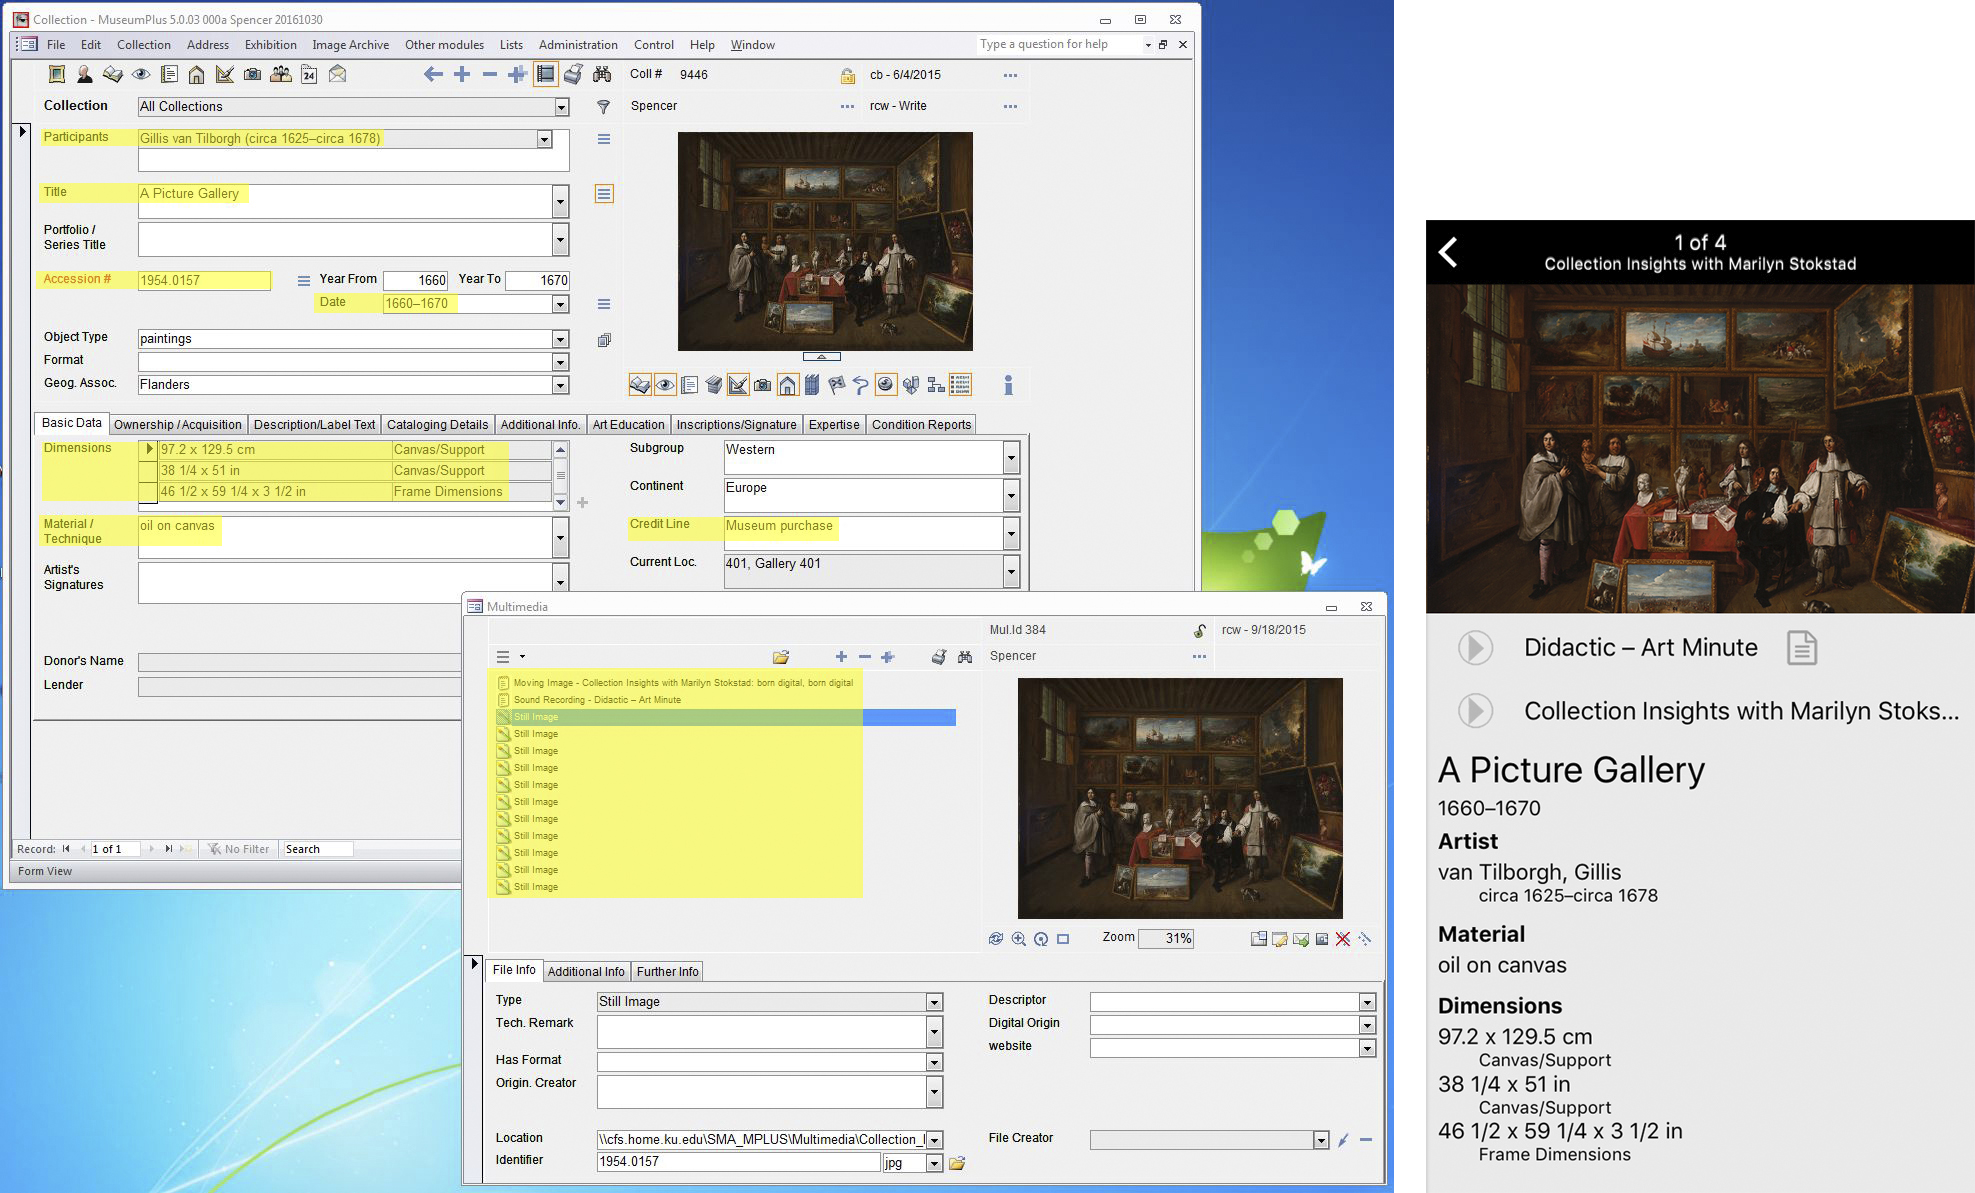Open transcript document icon beside Didactic – Art Minute

[x=1802, y=648]
